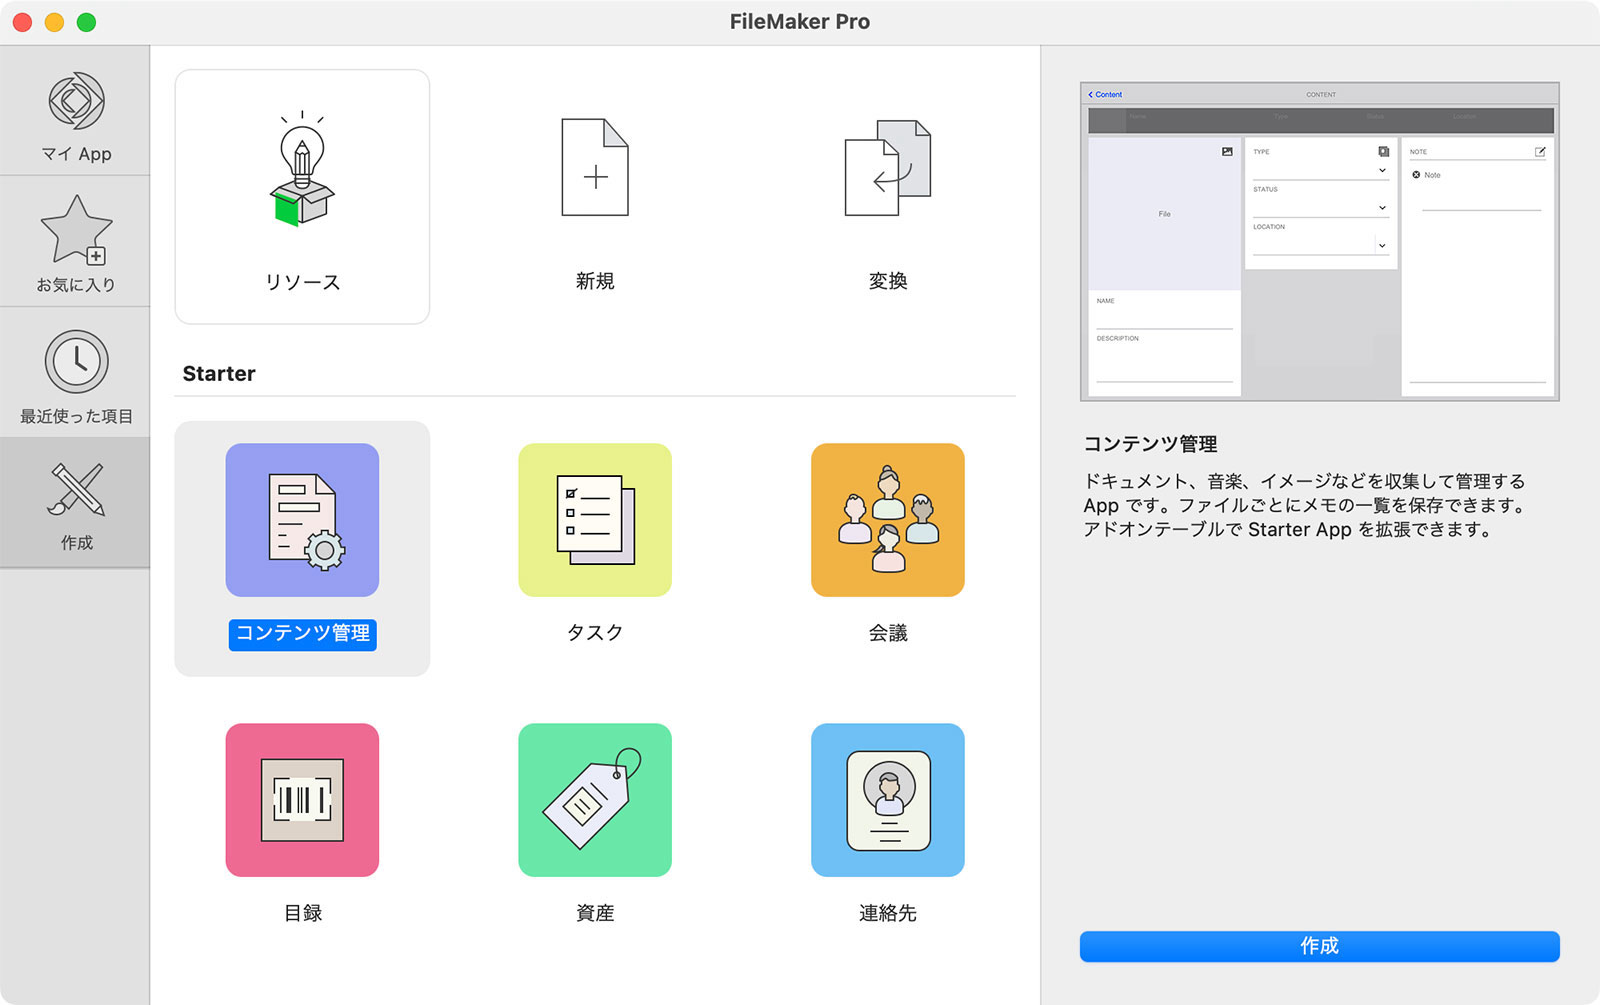
Task: Expand the LOCATION dropdown in the preview
Action: (x=1383, y=245)
